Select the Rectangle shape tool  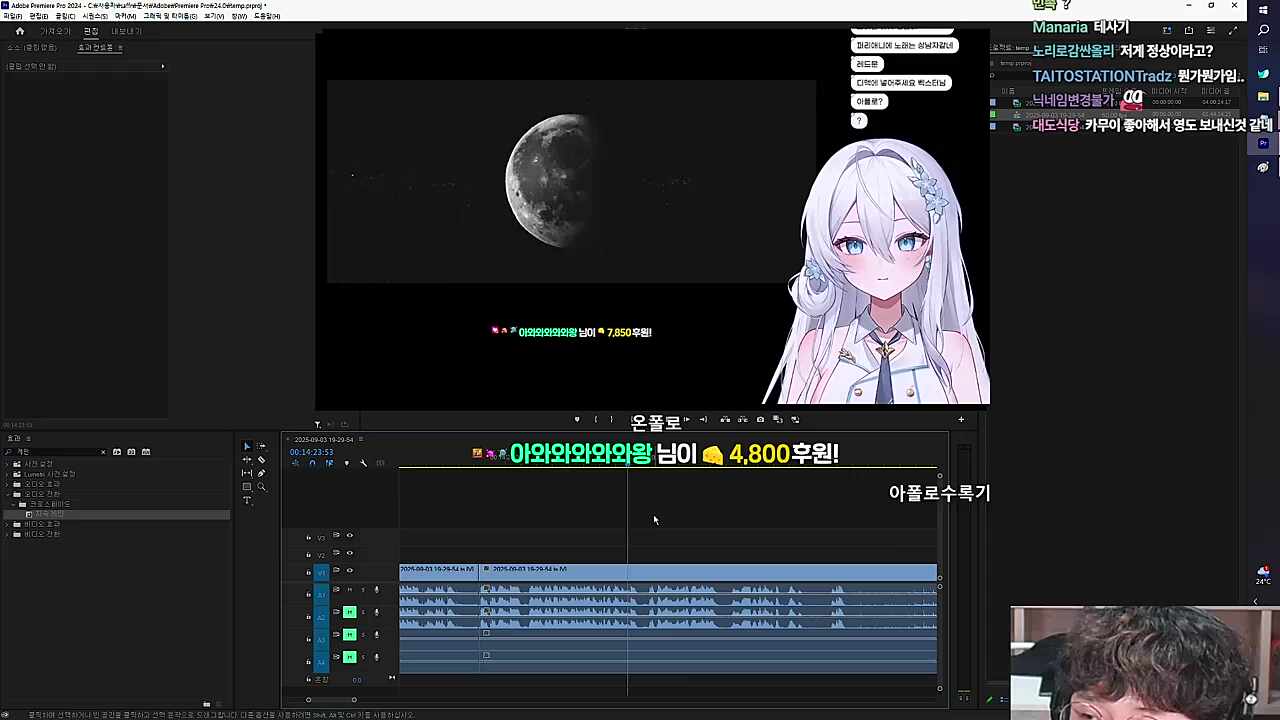coord(247,487)
